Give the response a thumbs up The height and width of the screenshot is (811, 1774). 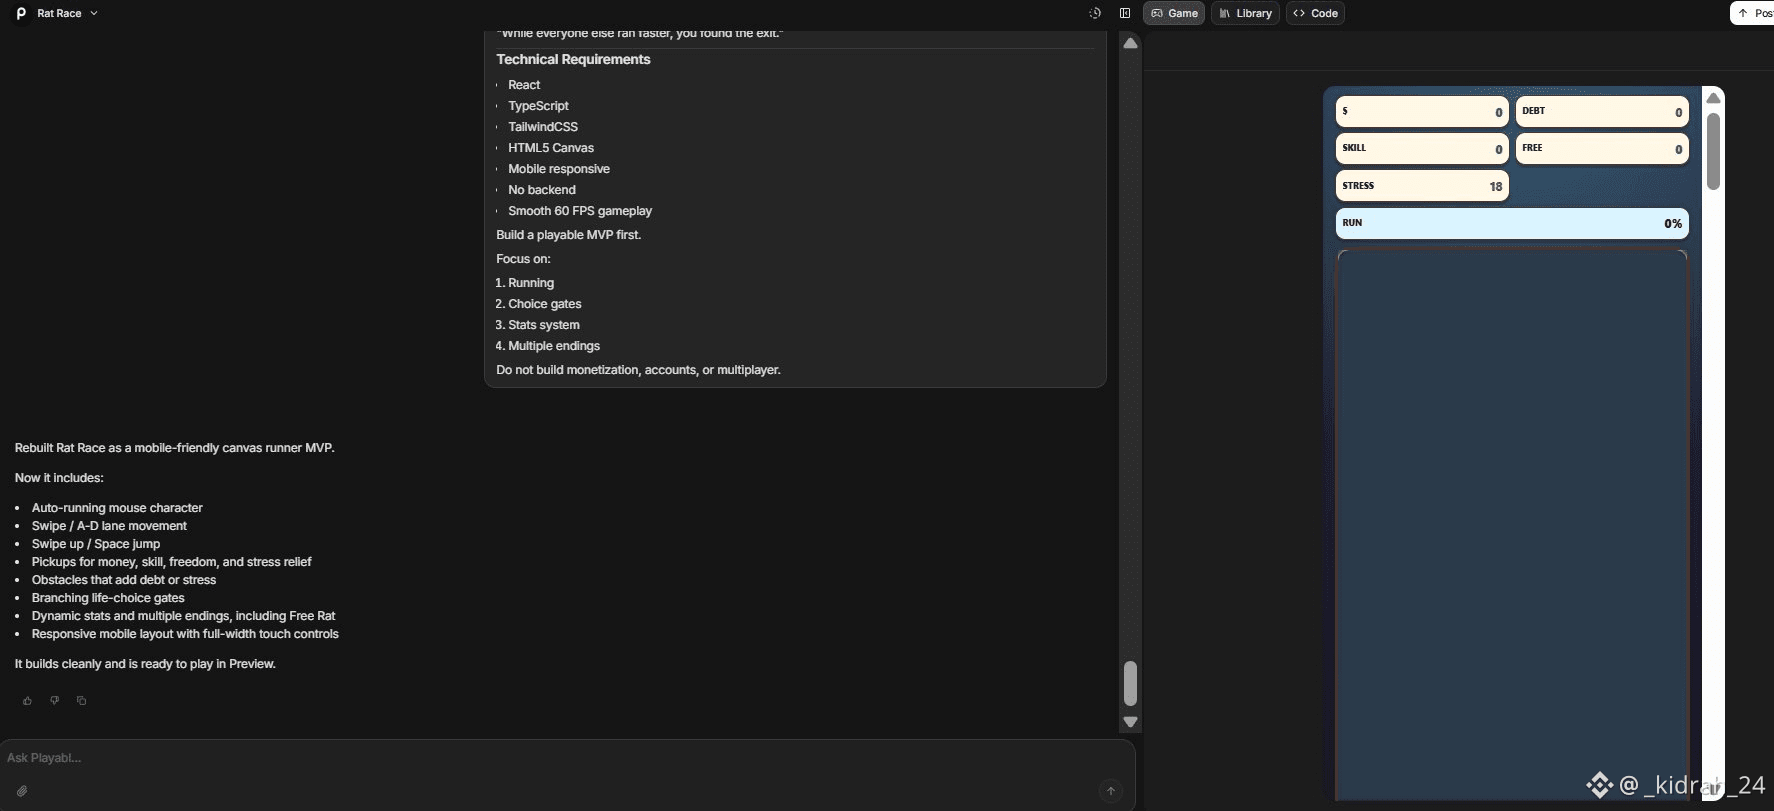pos(27,701)
